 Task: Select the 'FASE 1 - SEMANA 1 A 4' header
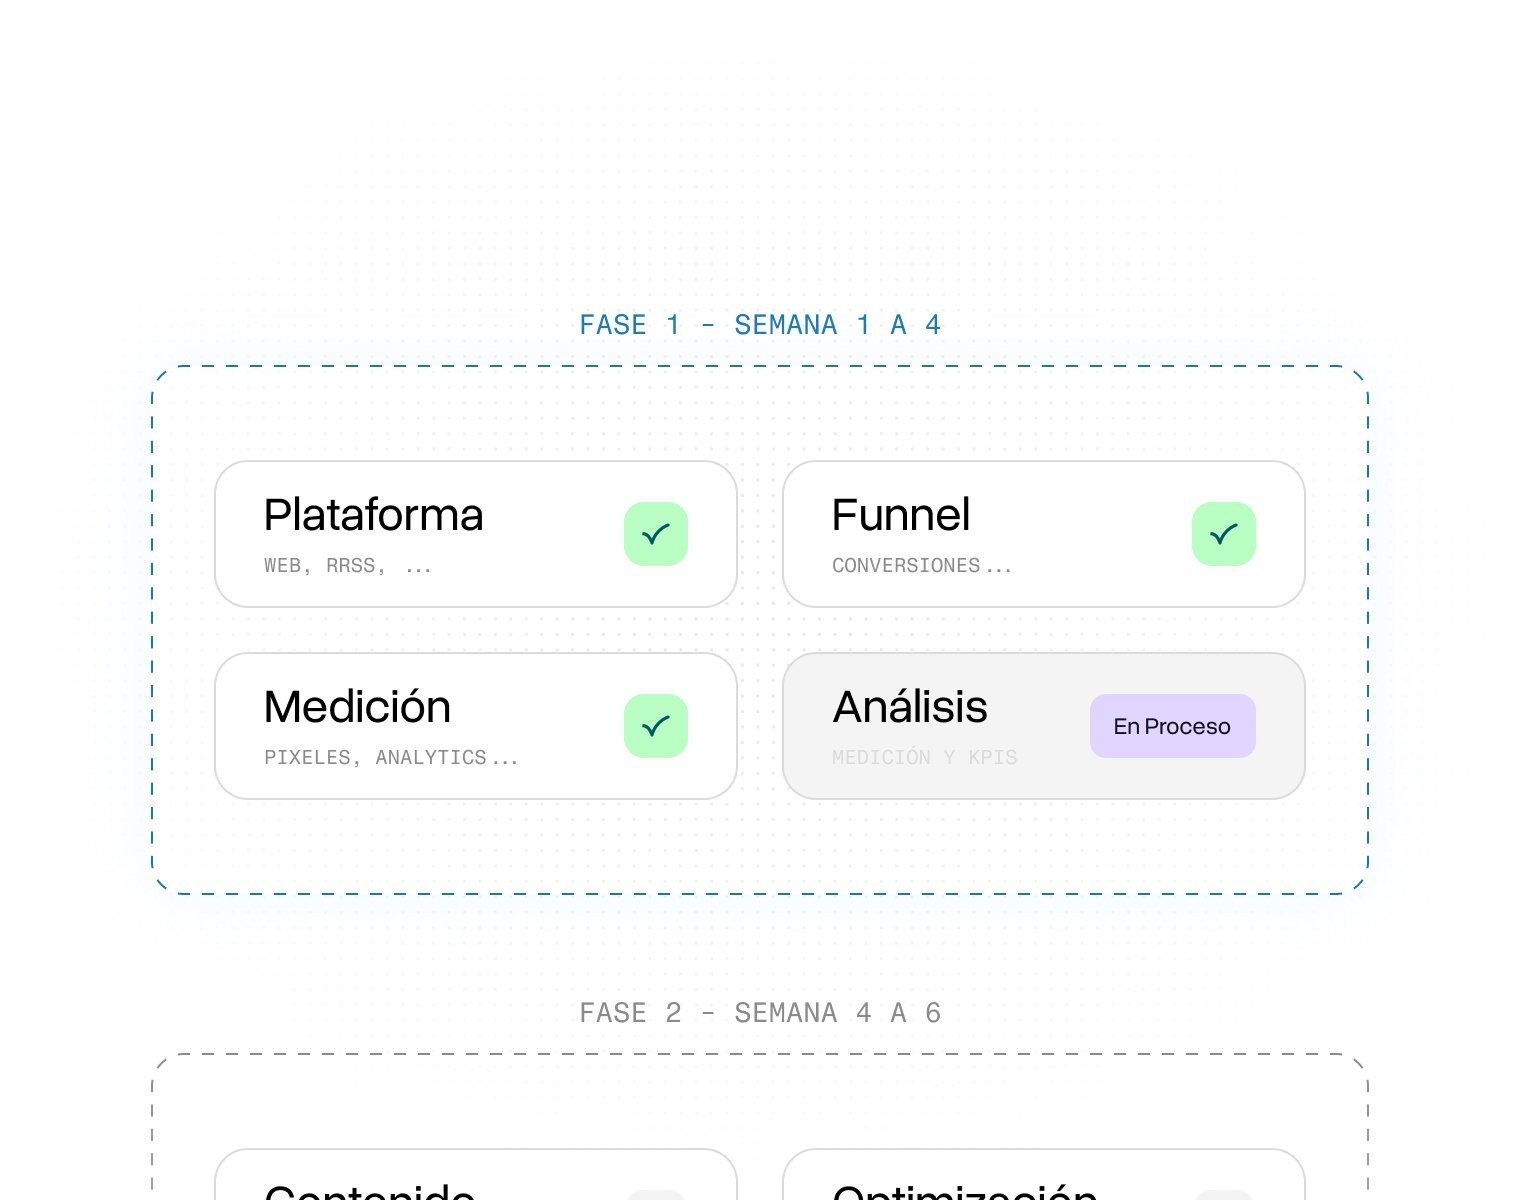pos(760,325)
